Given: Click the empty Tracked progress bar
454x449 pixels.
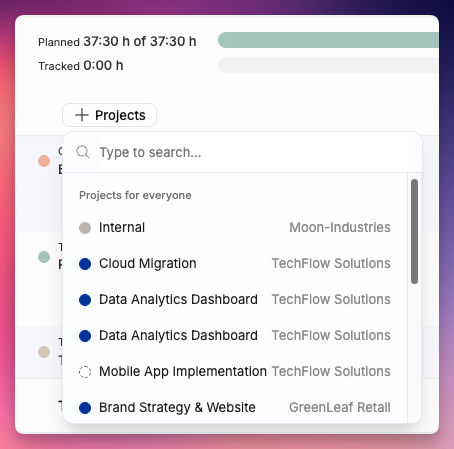Looking at the screenshot, I should click(x=328, y=65).
